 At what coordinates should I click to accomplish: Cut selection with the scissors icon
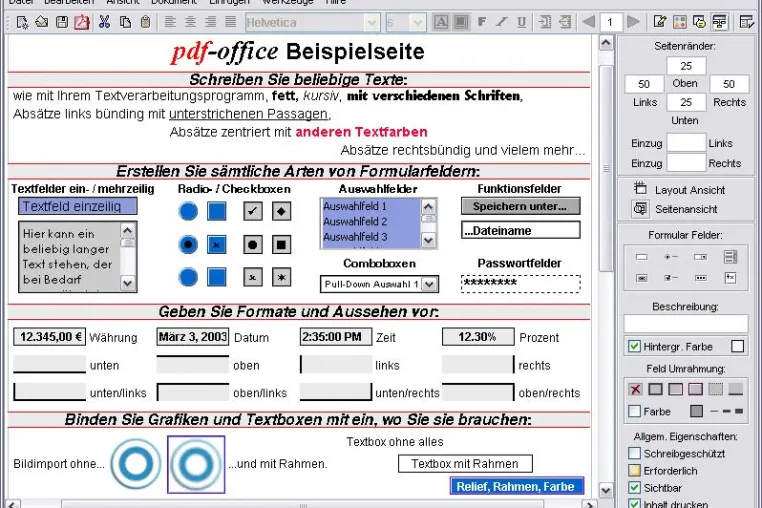[x=104, y=22]
